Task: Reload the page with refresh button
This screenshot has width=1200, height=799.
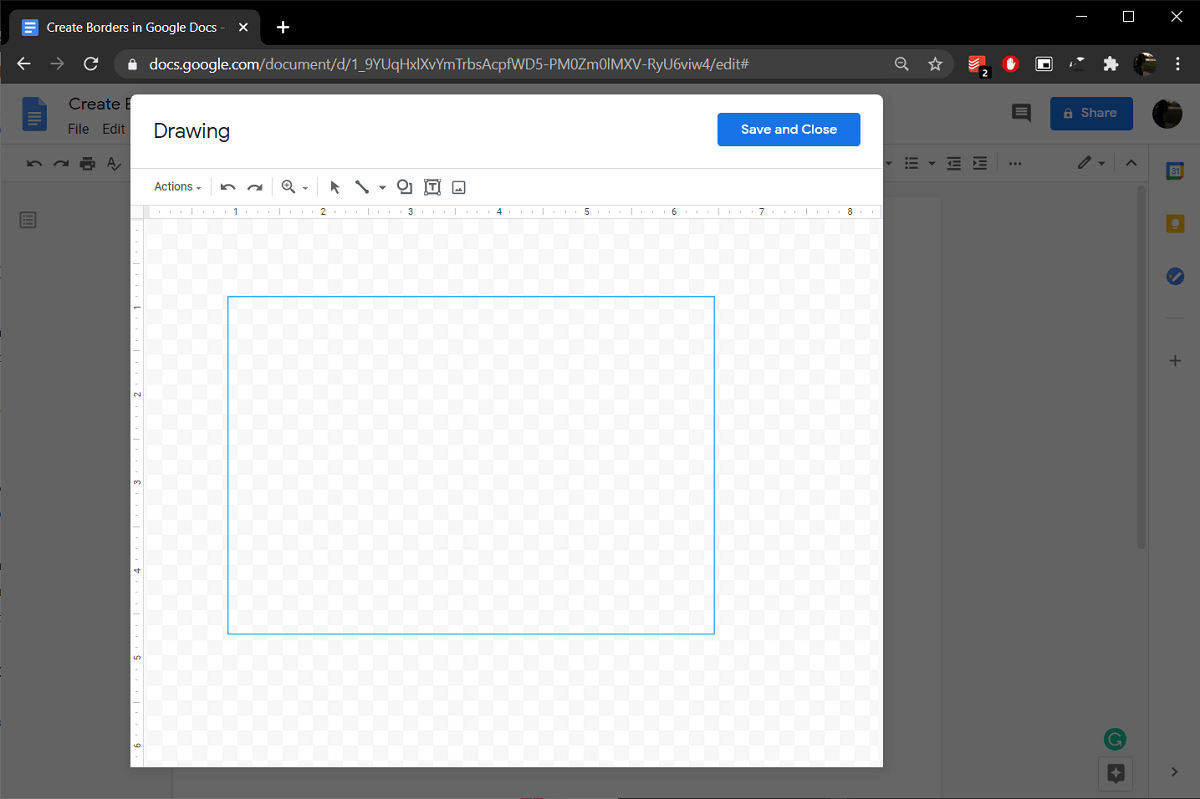Action: point(91,64)
